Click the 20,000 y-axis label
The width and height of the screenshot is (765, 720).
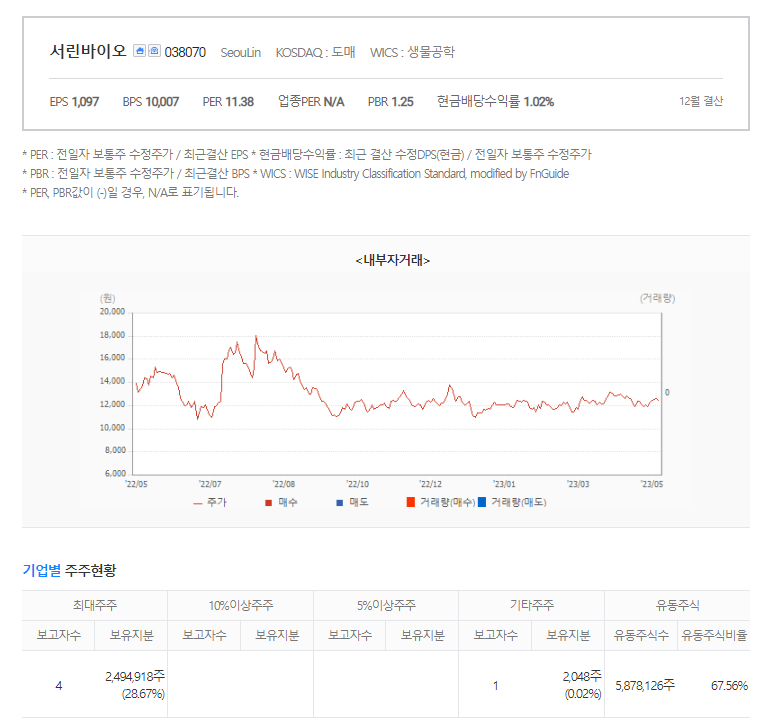click(x=112, y=312)
